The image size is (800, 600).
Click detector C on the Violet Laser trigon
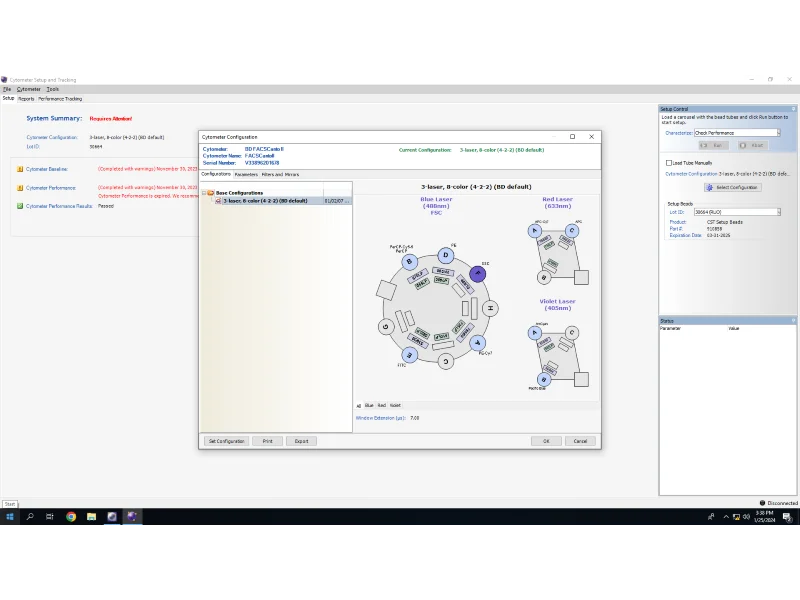(571, 333)
